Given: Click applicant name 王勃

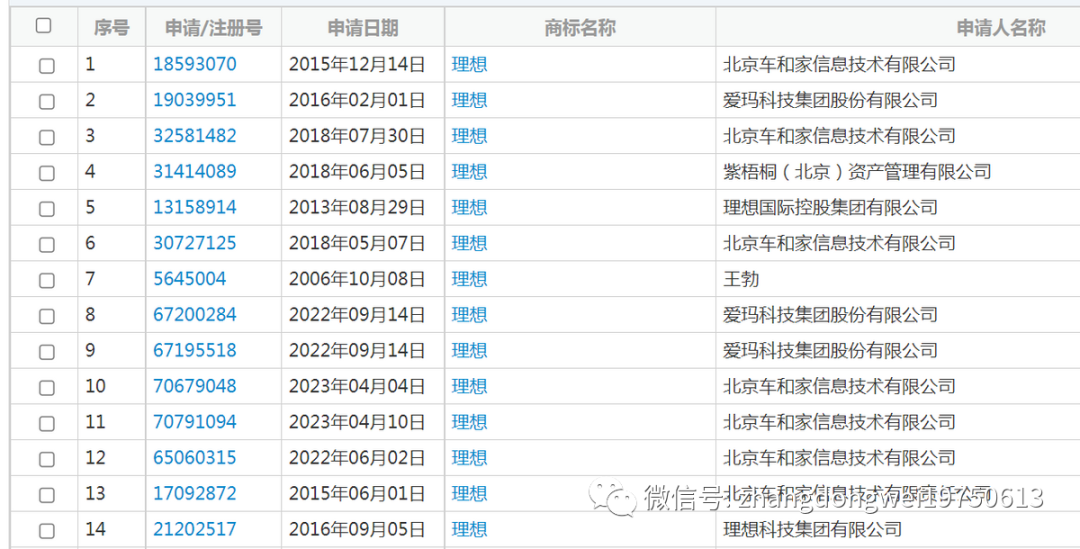Looking at the screenshot, I should (740, 279).
